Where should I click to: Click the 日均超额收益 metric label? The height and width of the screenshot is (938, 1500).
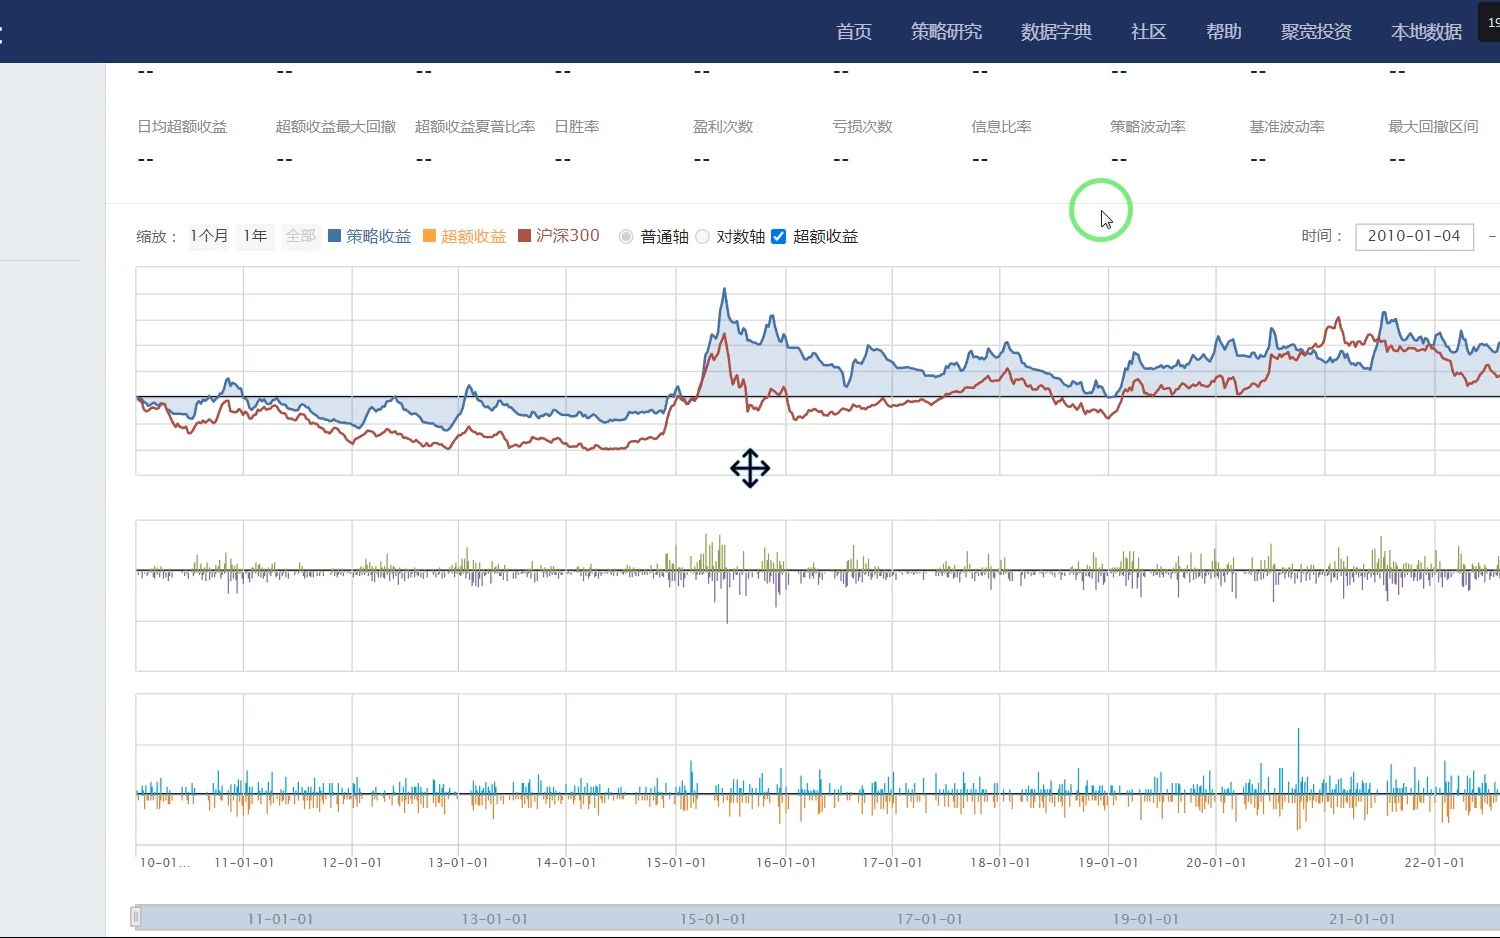(x=182, y=127)
